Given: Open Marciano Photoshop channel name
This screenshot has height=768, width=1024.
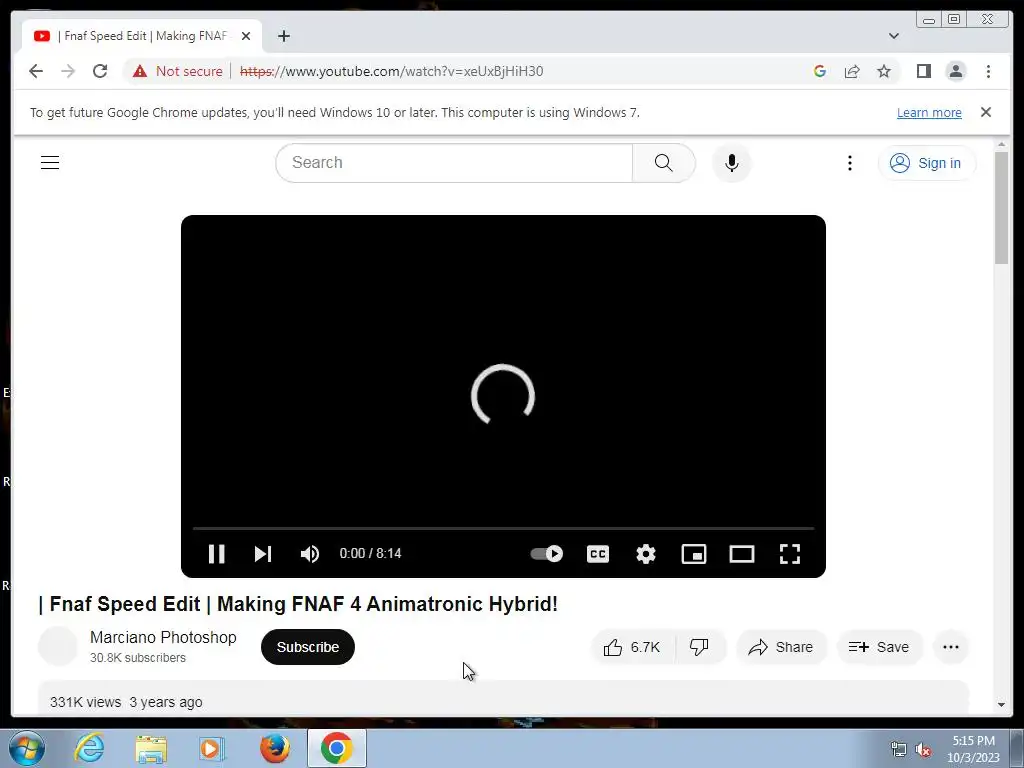Looking at the screenshot, I should click(163, 637).
